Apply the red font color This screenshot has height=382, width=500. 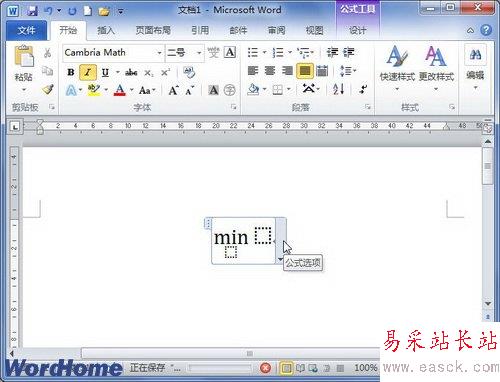(x=120, y=90)
